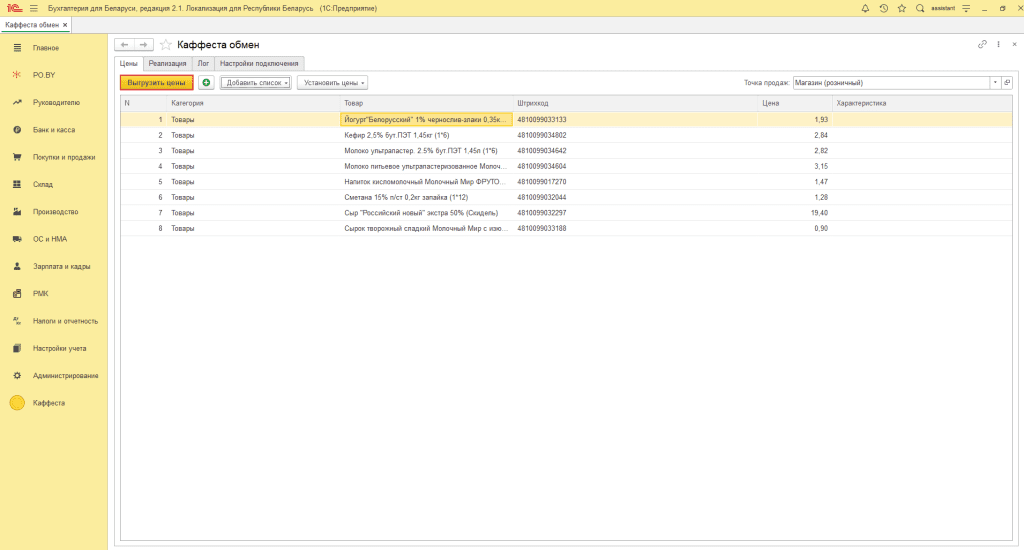The image size is (1024, 550).
Task: Open Зарплата и кадры person icon
Action: point(17,267)
